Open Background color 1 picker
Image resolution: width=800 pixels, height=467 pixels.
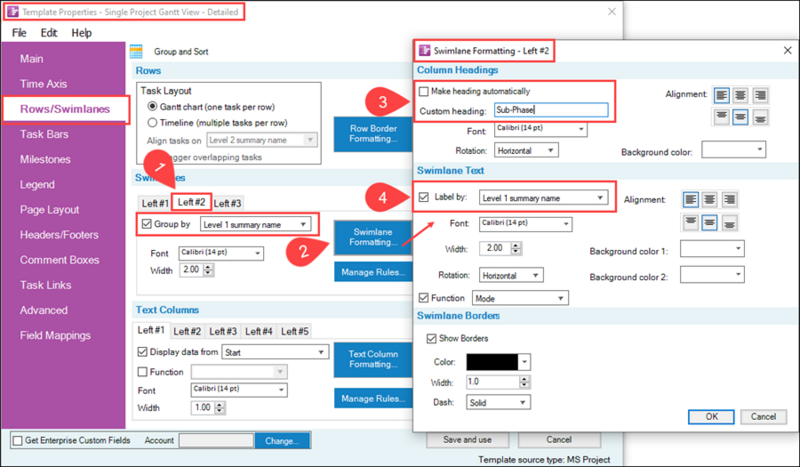click(x=712, y=249)
